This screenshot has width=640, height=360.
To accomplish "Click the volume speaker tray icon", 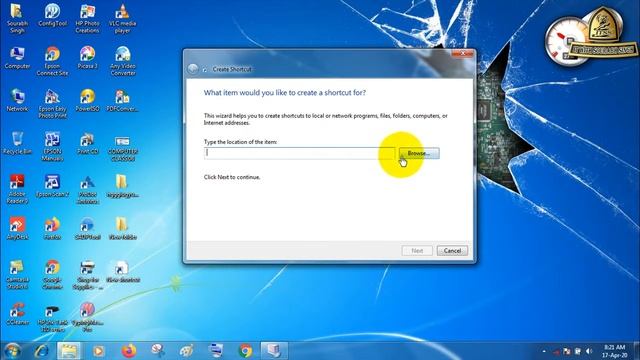I will (x=589, y=351).
